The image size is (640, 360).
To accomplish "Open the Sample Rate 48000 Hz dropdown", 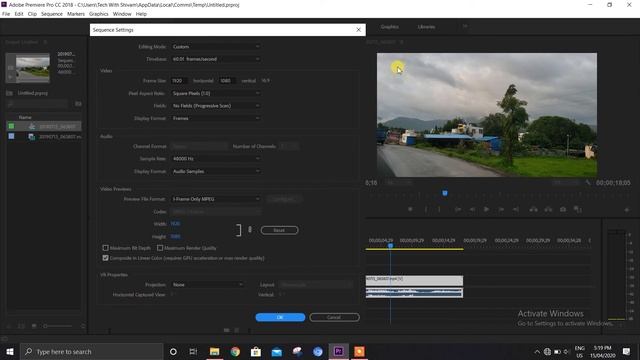I will pyautogui.click(x=216, y=159).
